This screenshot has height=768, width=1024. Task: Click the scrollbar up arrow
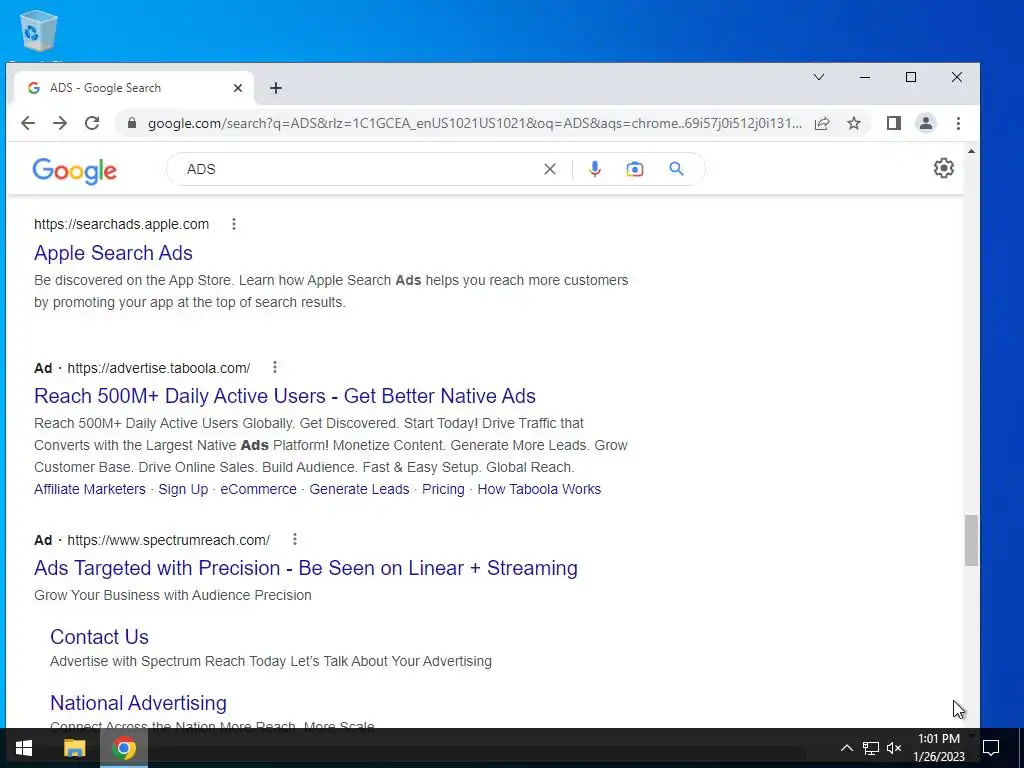[971, 152]
